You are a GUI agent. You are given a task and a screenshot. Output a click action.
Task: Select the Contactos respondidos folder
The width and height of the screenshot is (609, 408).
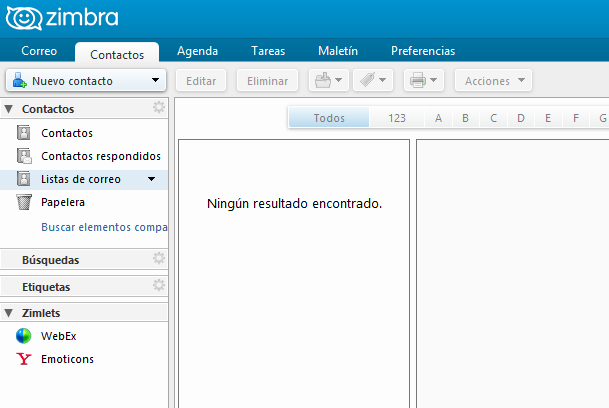tap(84, 156)
